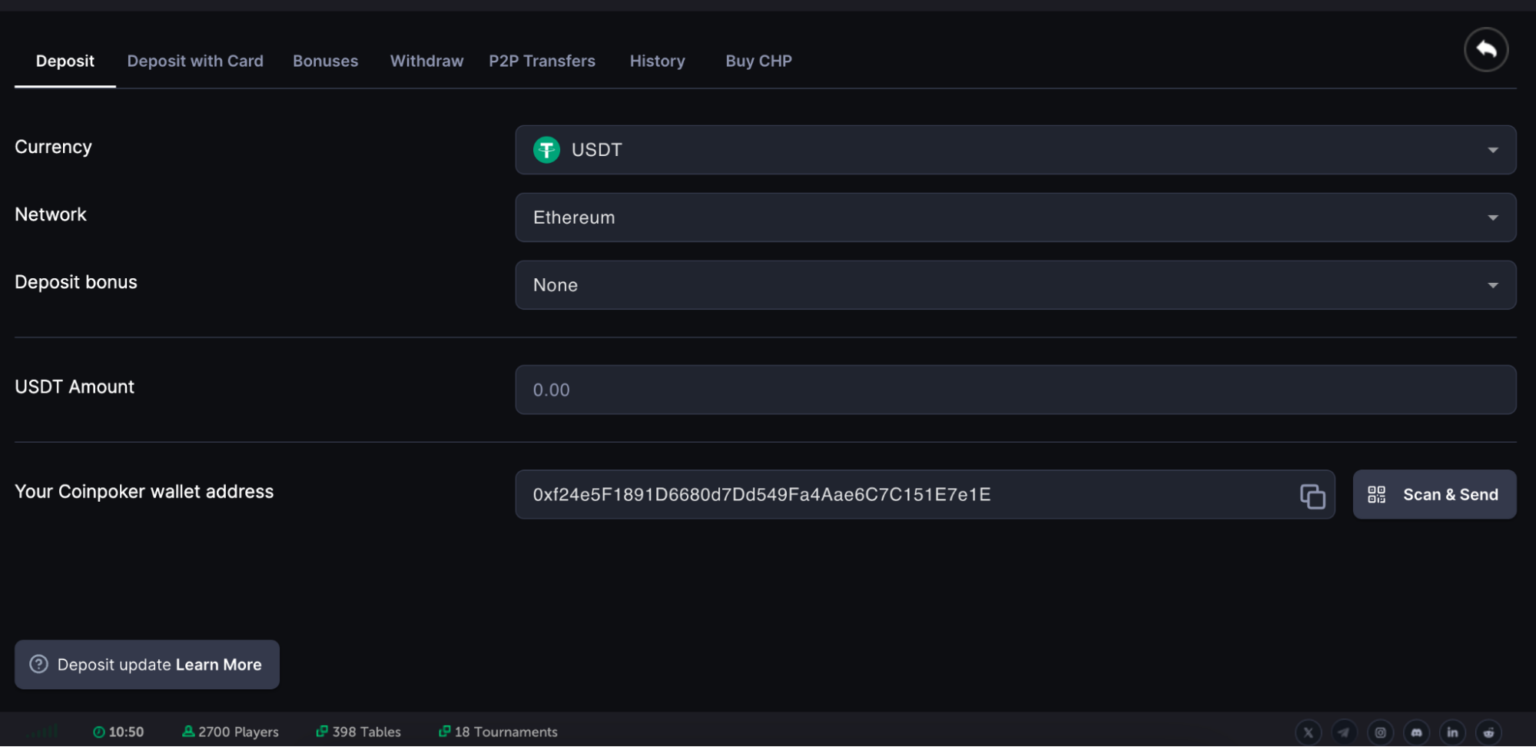Expand the Network dropdown showing Ethereum

pyautogui.click(x=1015, y=217)
